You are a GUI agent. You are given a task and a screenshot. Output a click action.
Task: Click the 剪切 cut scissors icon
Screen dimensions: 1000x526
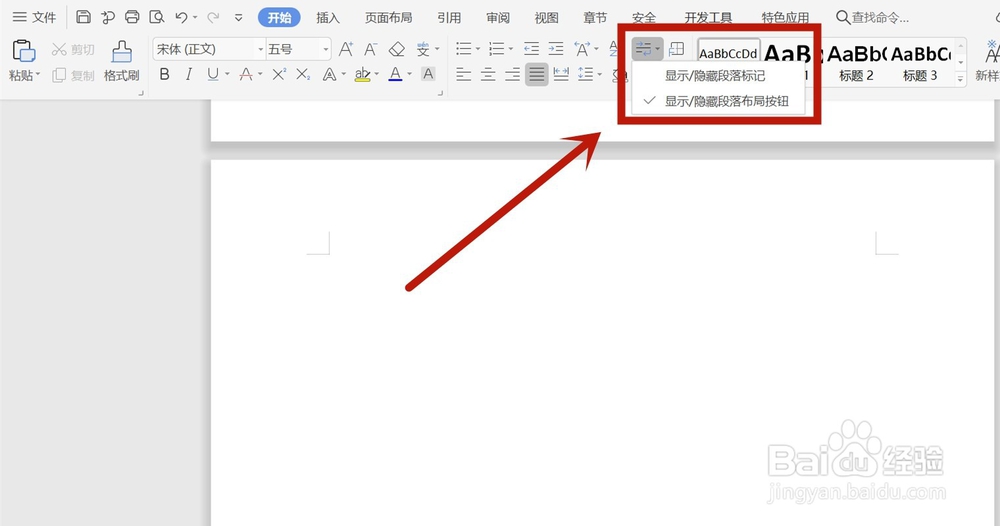(x=59, y=49)
